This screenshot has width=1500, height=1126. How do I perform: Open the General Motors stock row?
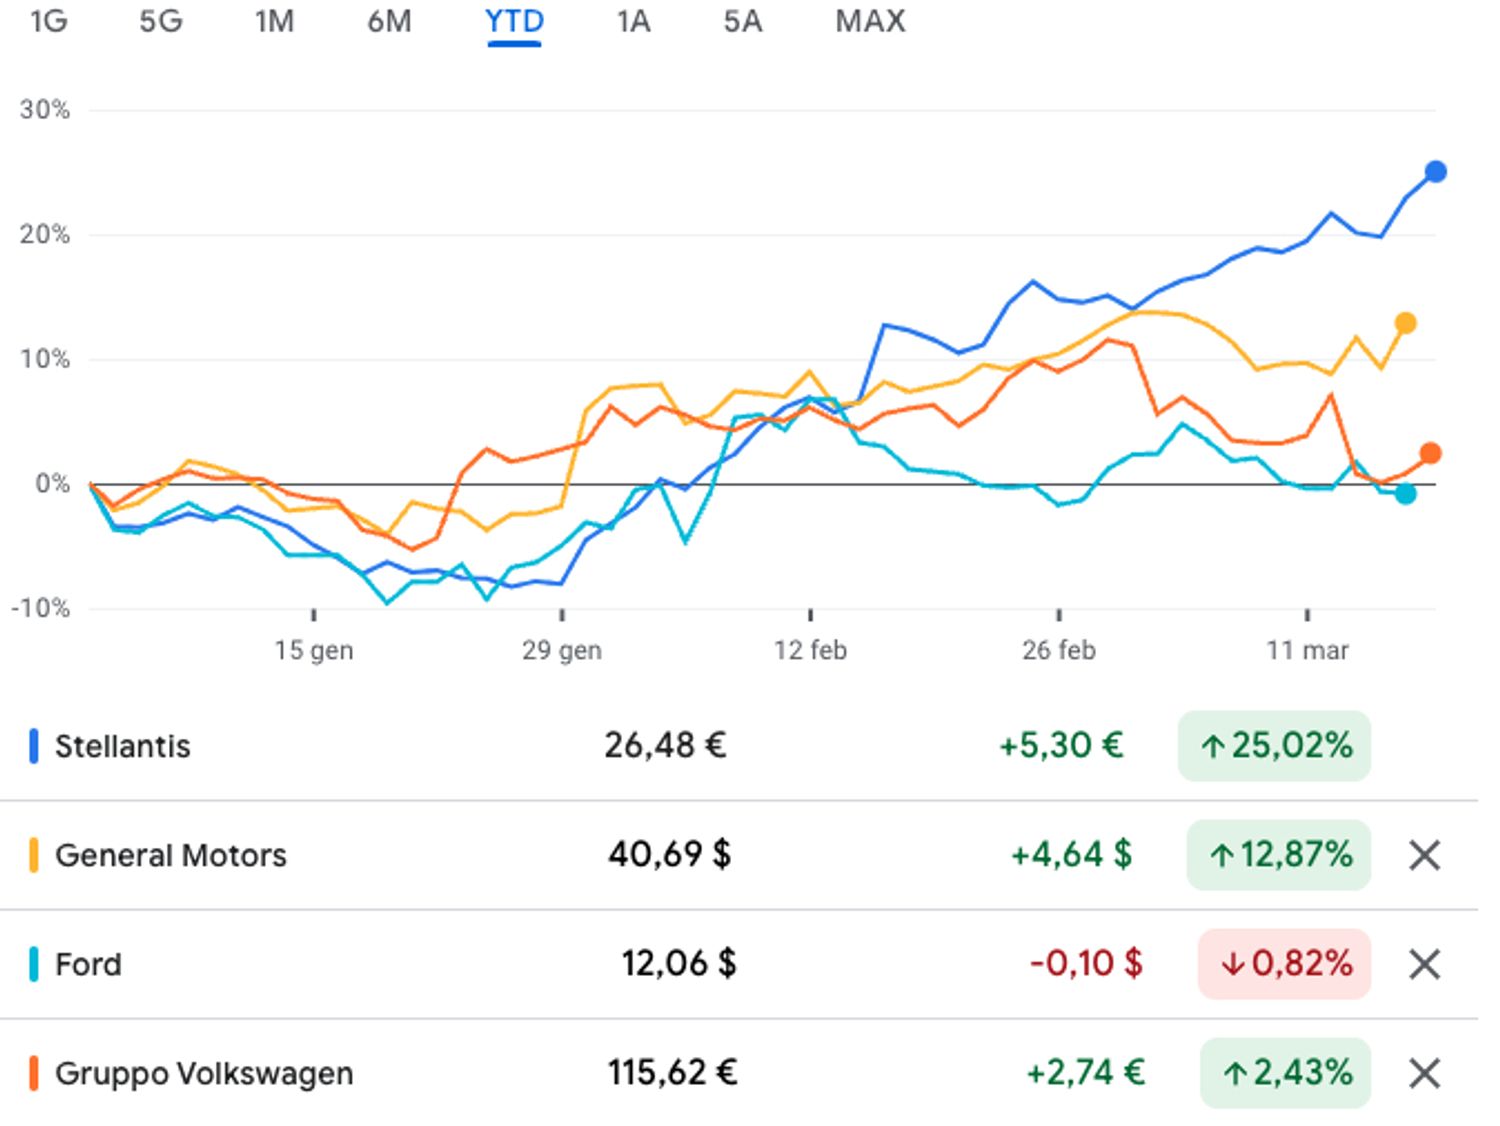[739, 855]
